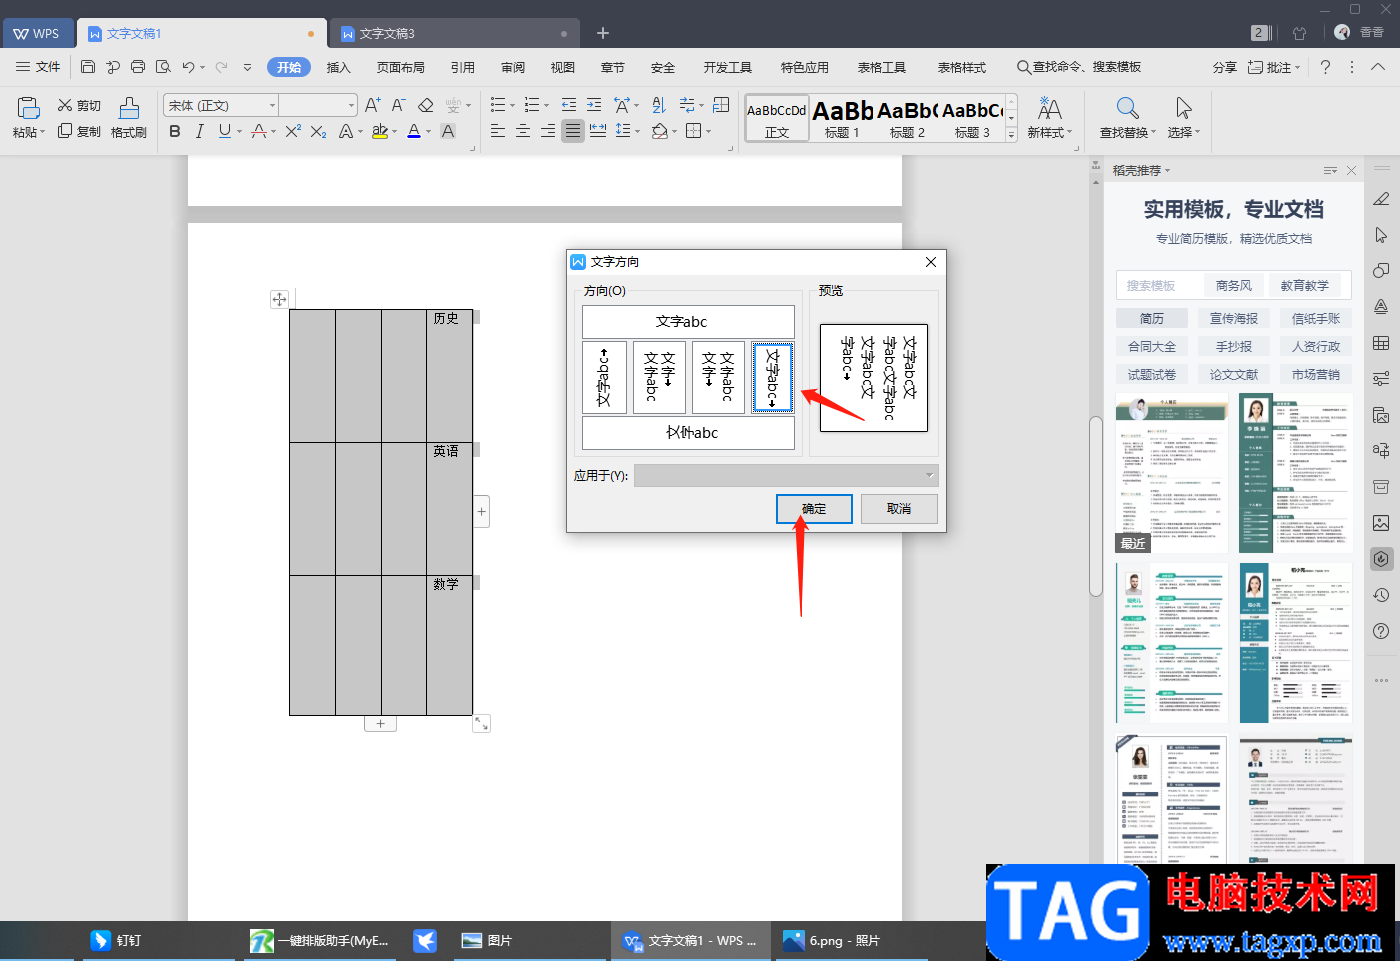
Task: Choose horizontal 文字abc direction option
Action: [x=688, y=322]
